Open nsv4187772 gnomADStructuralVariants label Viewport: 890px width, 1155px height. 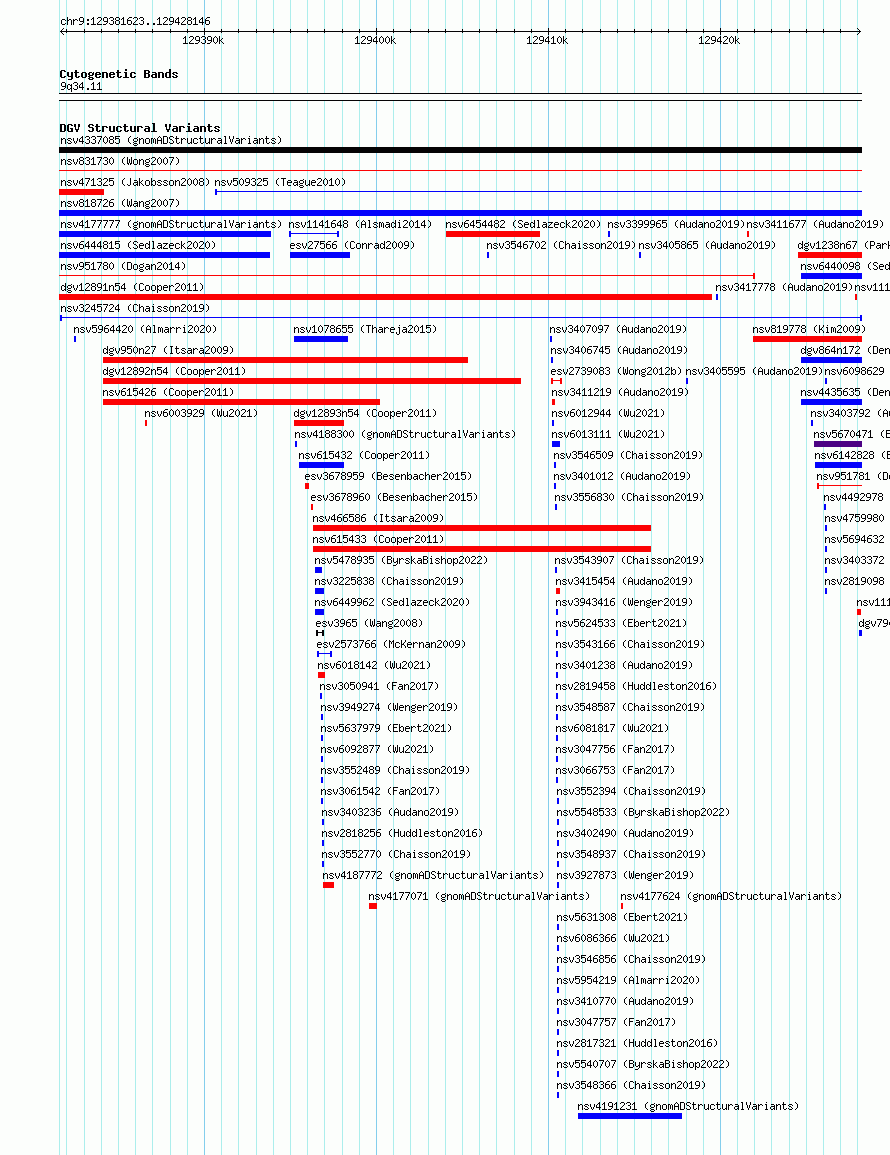click(433, 875)
